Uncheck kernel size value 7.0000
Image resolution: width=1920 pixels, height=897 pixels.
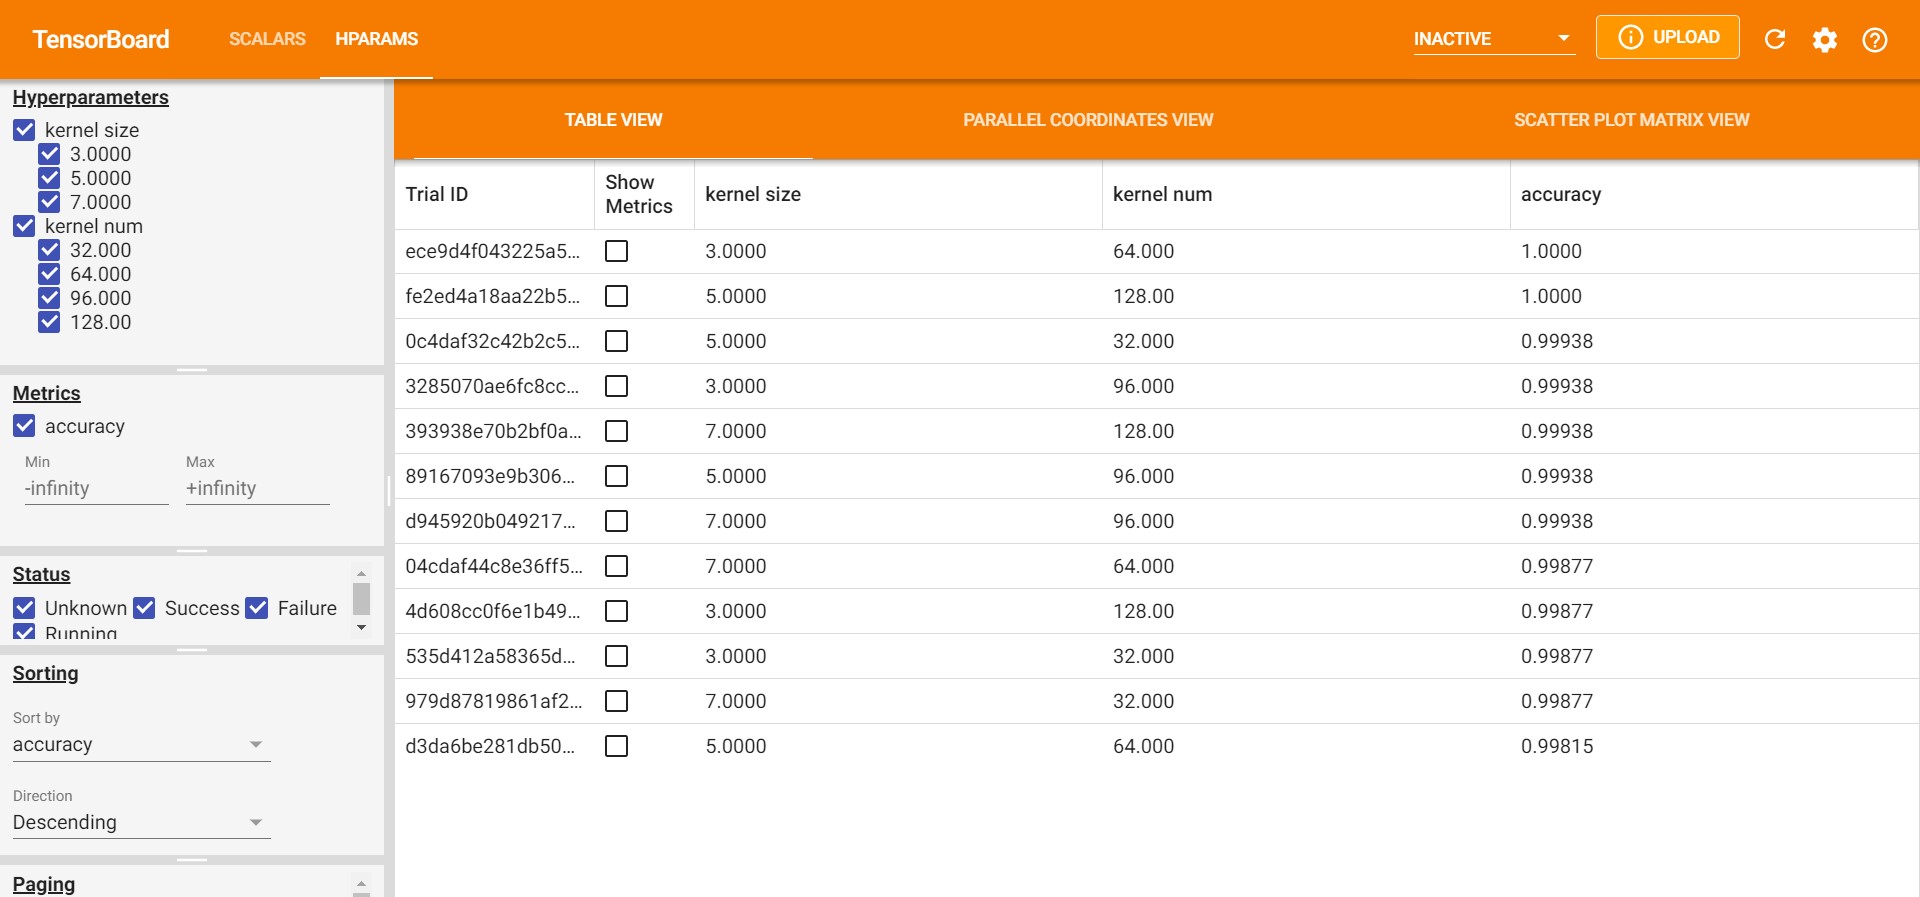[49, 202]
